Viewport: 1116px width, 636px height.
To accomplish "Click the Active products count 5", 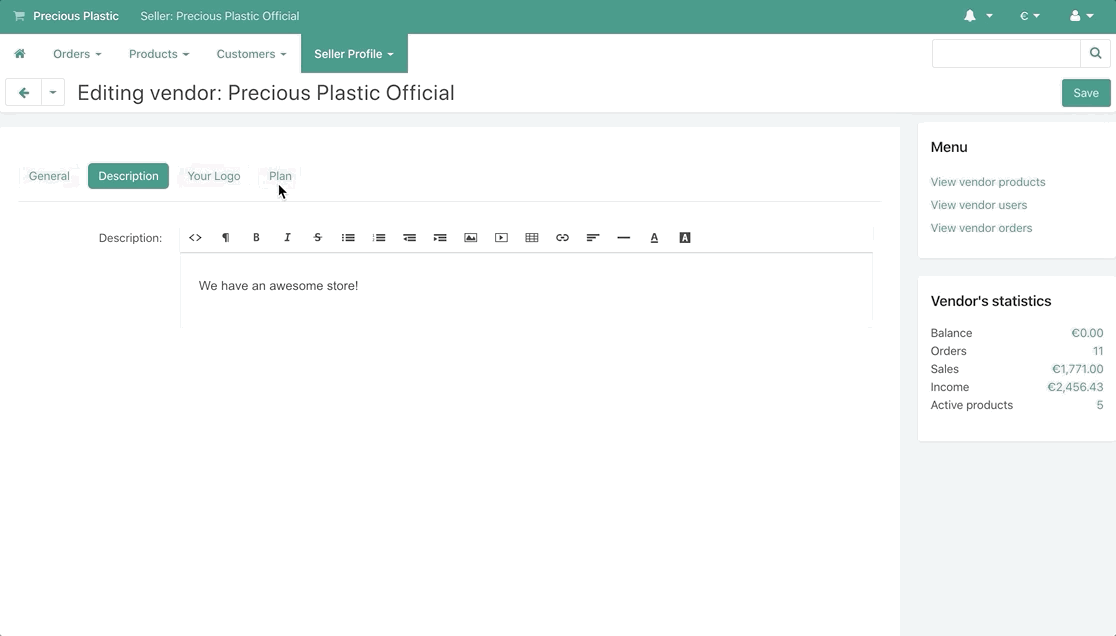I will 1100,405.
